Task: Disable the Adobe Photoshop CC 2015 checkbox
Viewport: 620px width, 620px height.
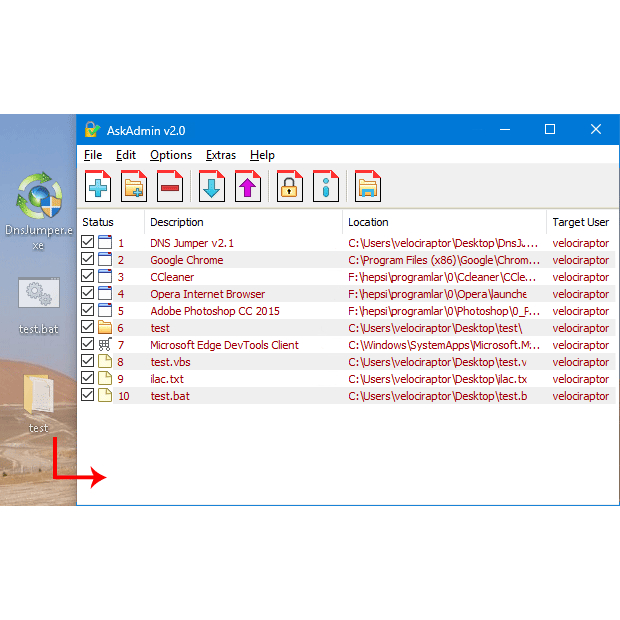Action: (x=87, y=310)
